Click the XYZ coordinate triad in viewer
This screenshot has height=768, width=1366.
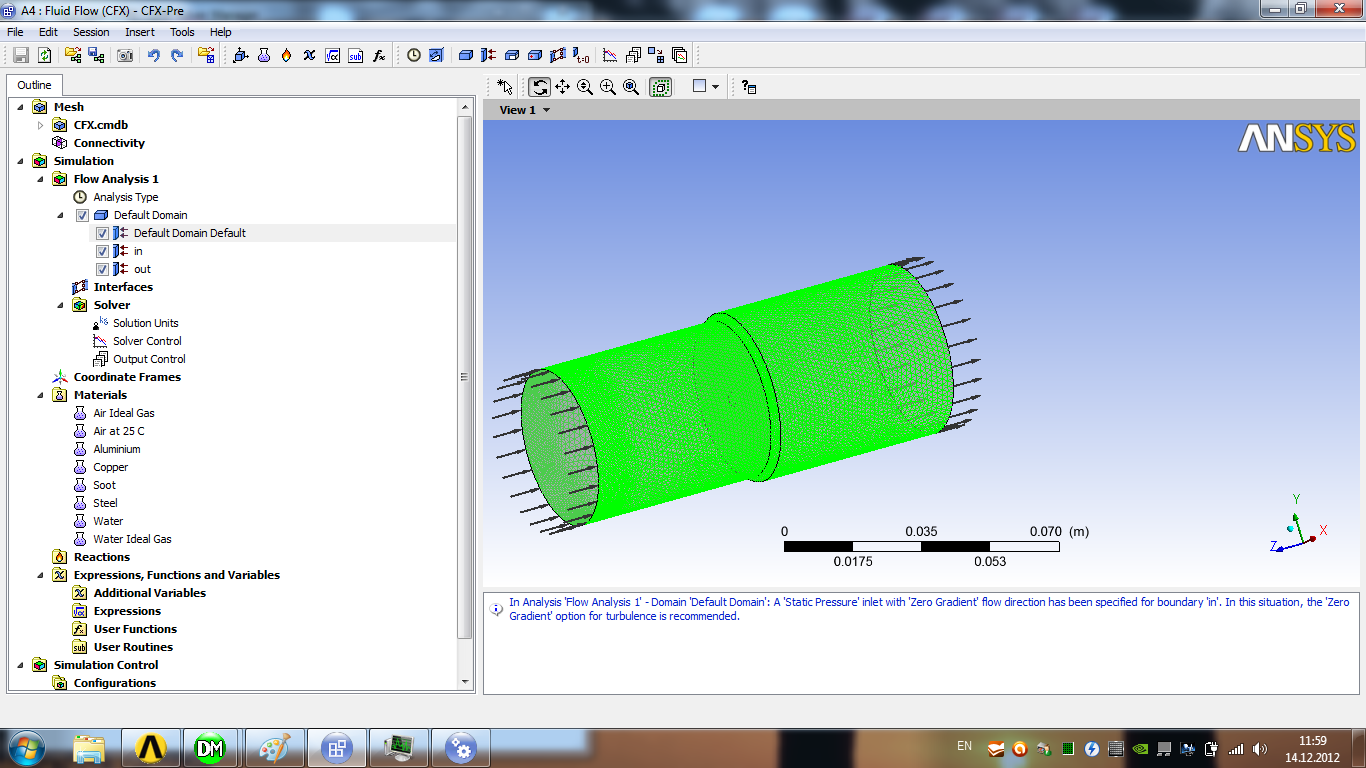1297,525
